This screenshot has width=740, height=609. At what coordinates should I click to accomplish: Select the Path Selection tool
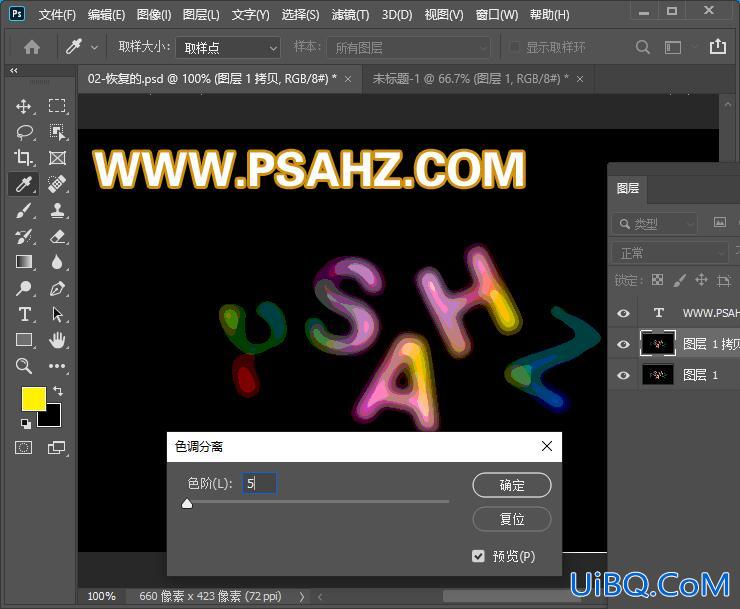pyautogui.click(x=57, y=314)
